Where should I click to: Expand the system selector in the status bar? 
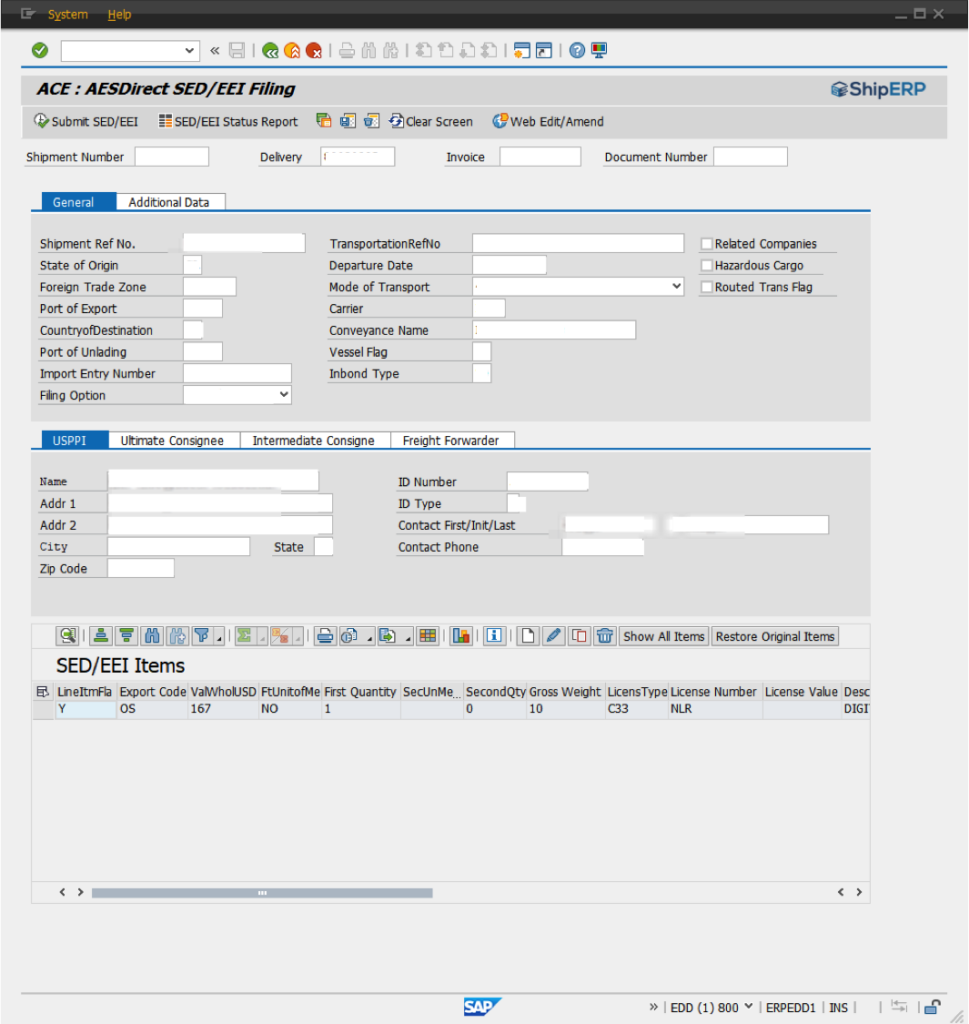pyautogui.click(x=748, y=1006)
